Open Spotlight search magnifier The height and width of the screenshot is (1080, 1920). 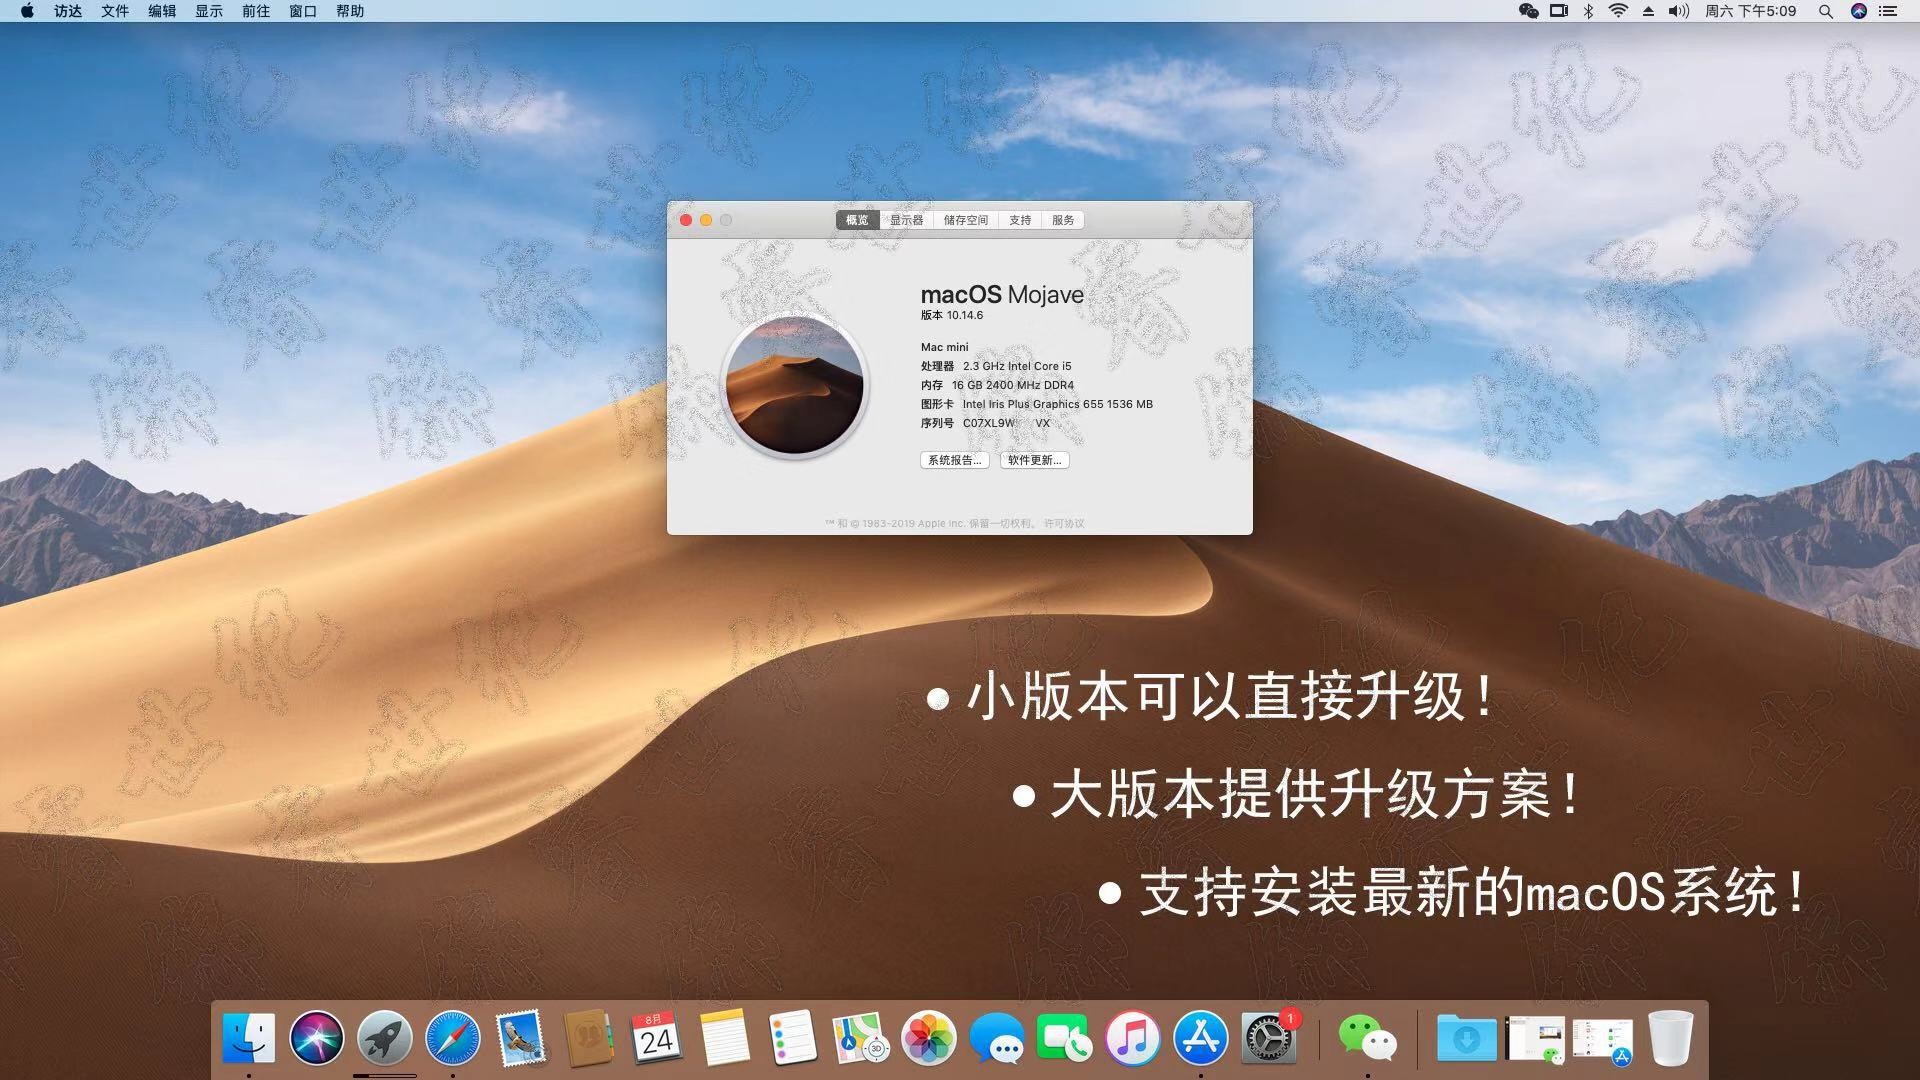point(1826,11)
